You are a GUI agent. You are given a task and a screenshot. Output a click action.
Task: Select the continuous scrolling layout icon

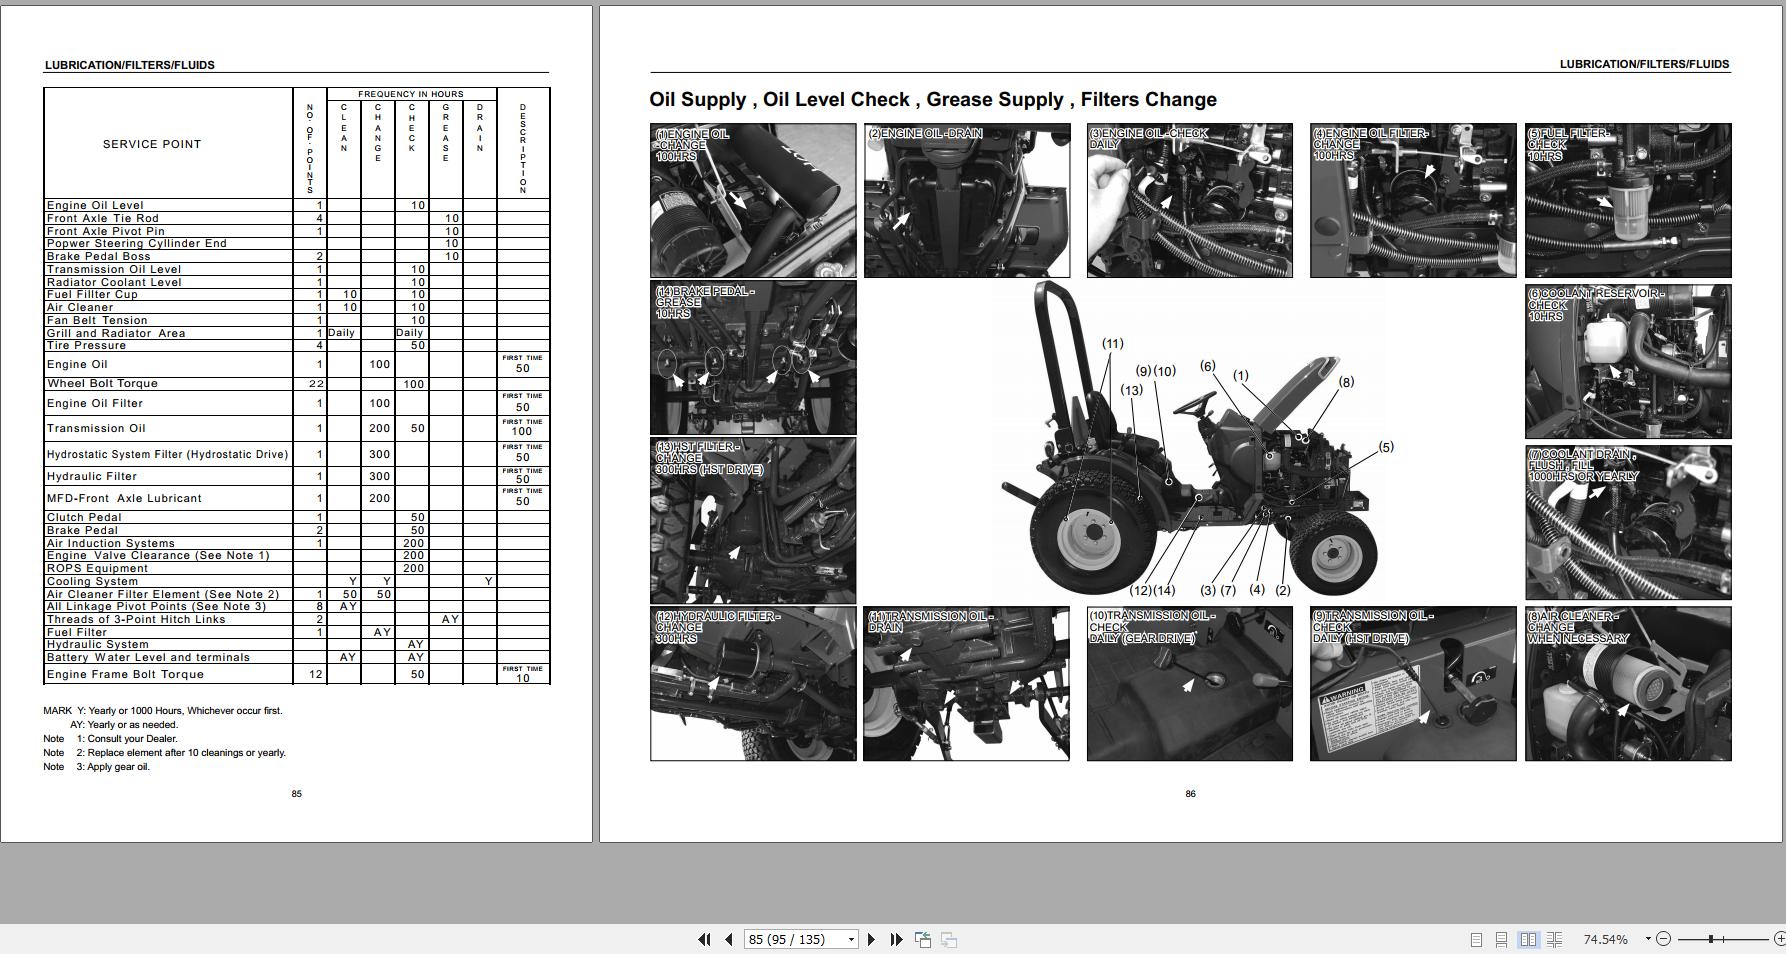(x=1502, y=939)
